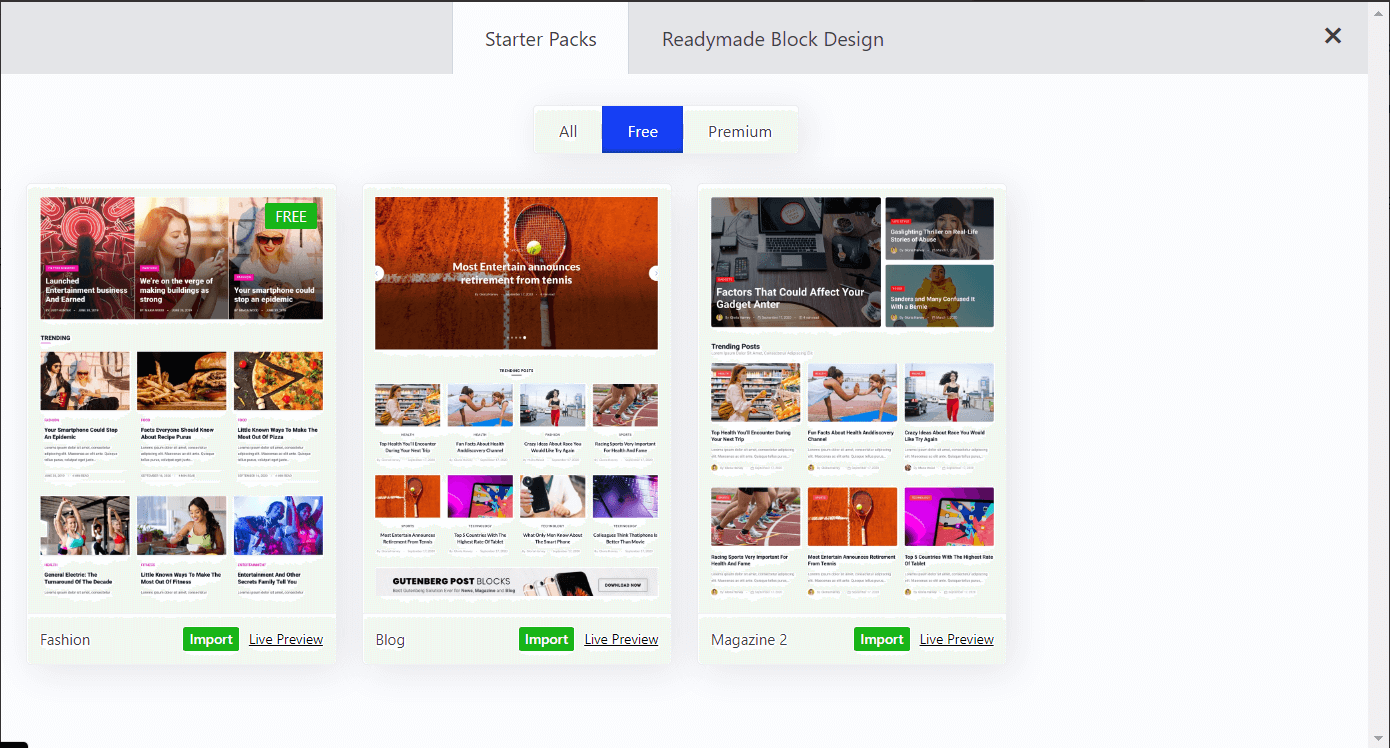Filter templates by Premium

click(739, 131)
